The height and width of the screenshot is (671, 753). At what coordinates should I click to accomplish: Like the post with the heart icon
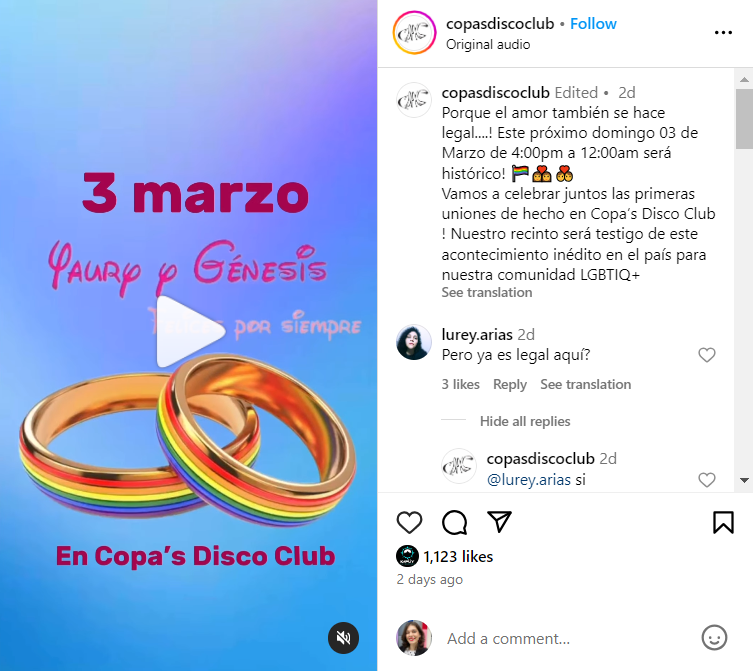tap(409, 522)
